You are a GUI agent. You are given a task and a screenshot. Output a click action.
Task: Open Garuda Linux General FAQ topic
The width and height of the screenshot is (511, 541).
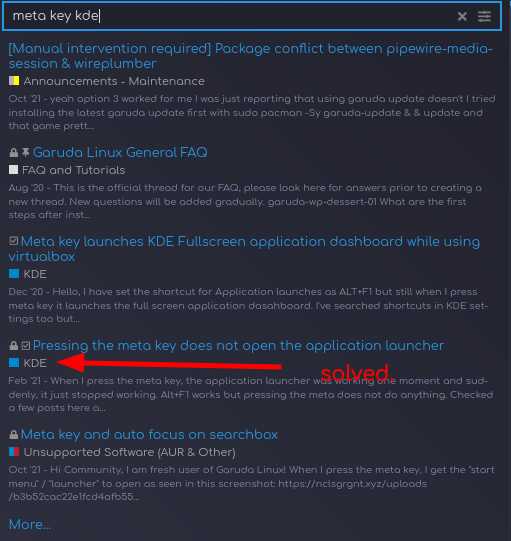click(x=120, y=153)
